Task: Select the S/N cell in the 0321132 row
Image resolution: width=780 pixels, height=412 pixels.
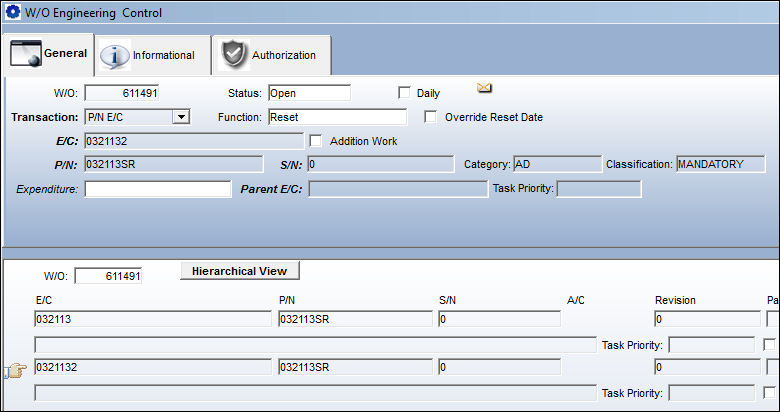Action: pos(499,367)
